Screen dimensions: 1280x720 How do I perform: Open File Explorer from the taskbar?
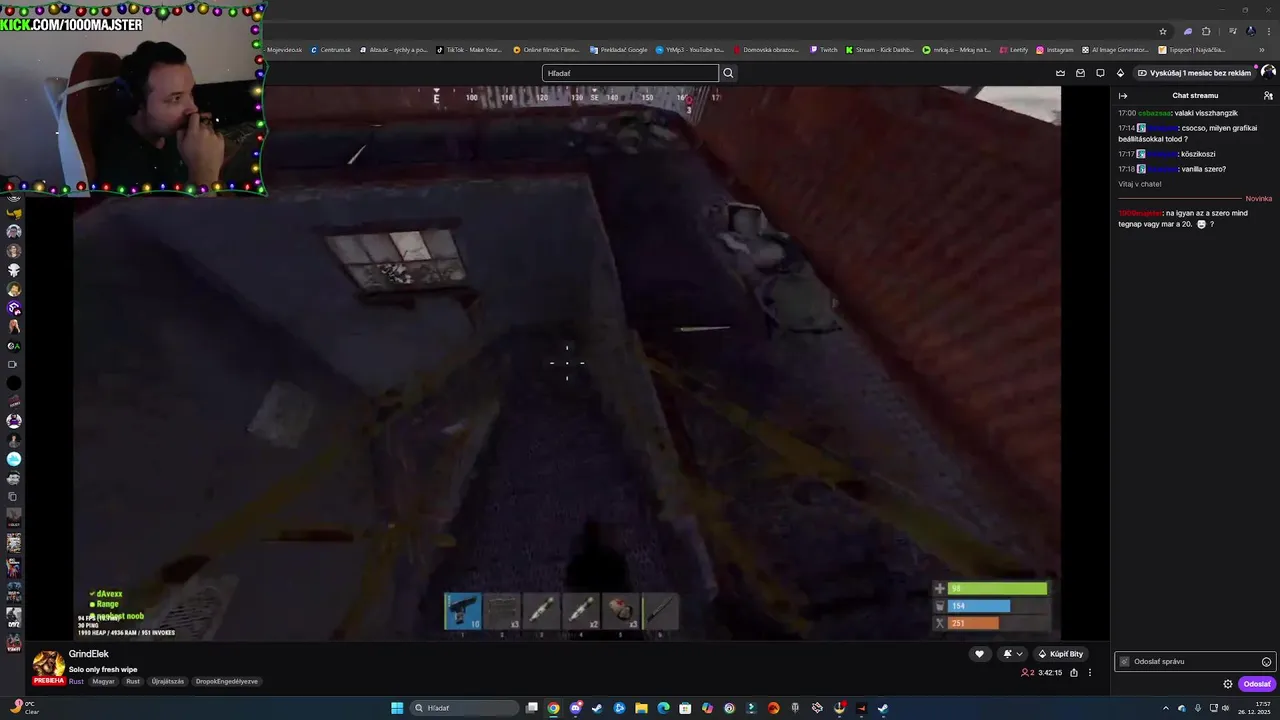click(641, 708)
